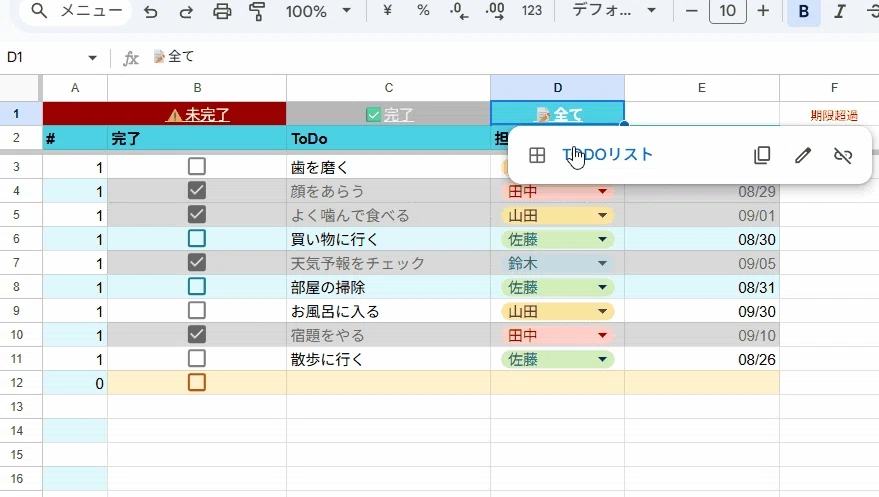Open 鈴木 dropdown in 天気予報 row

(x=603, y=263)
